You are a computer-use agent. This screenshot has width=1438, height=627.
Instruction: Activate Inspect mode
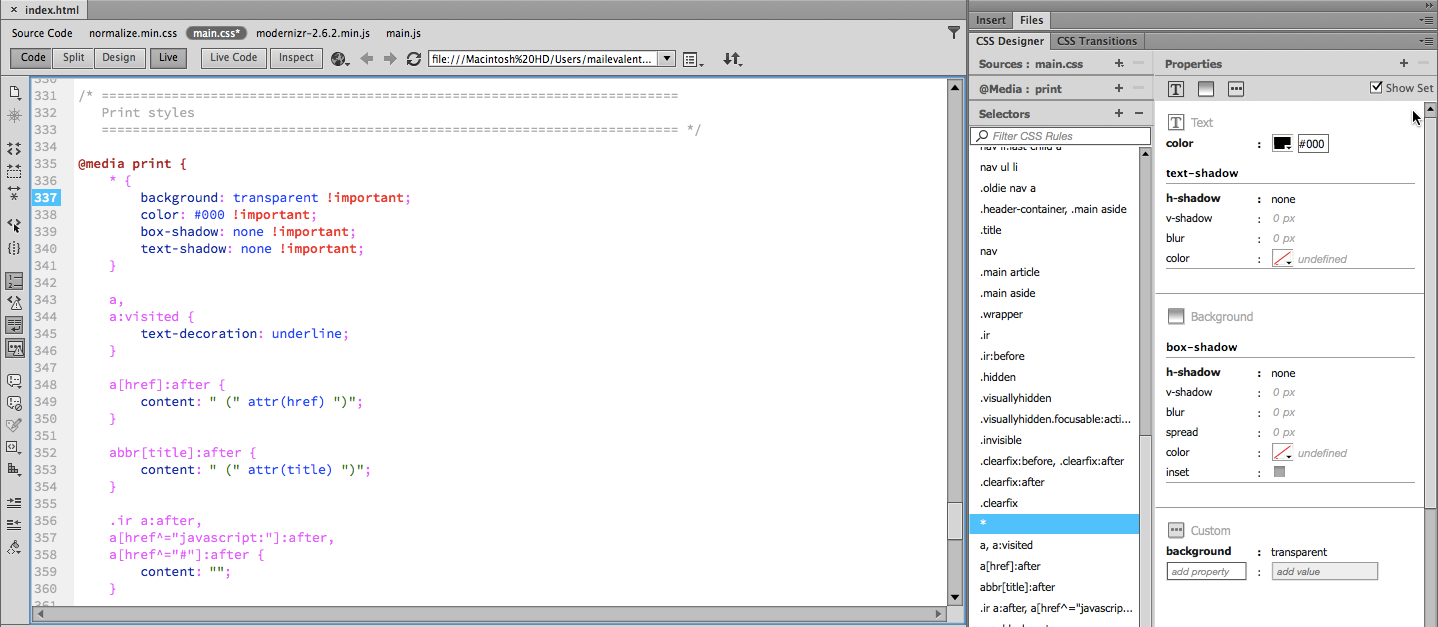pyautogui.click(x=295, y=58)
